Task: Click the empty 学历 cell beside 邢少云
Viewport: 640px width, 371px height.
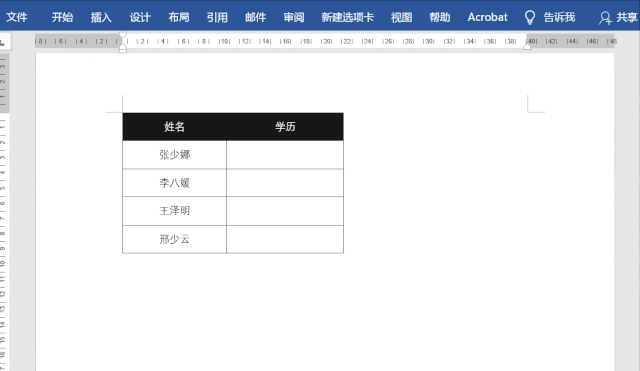Action: (x=285, y=239)
